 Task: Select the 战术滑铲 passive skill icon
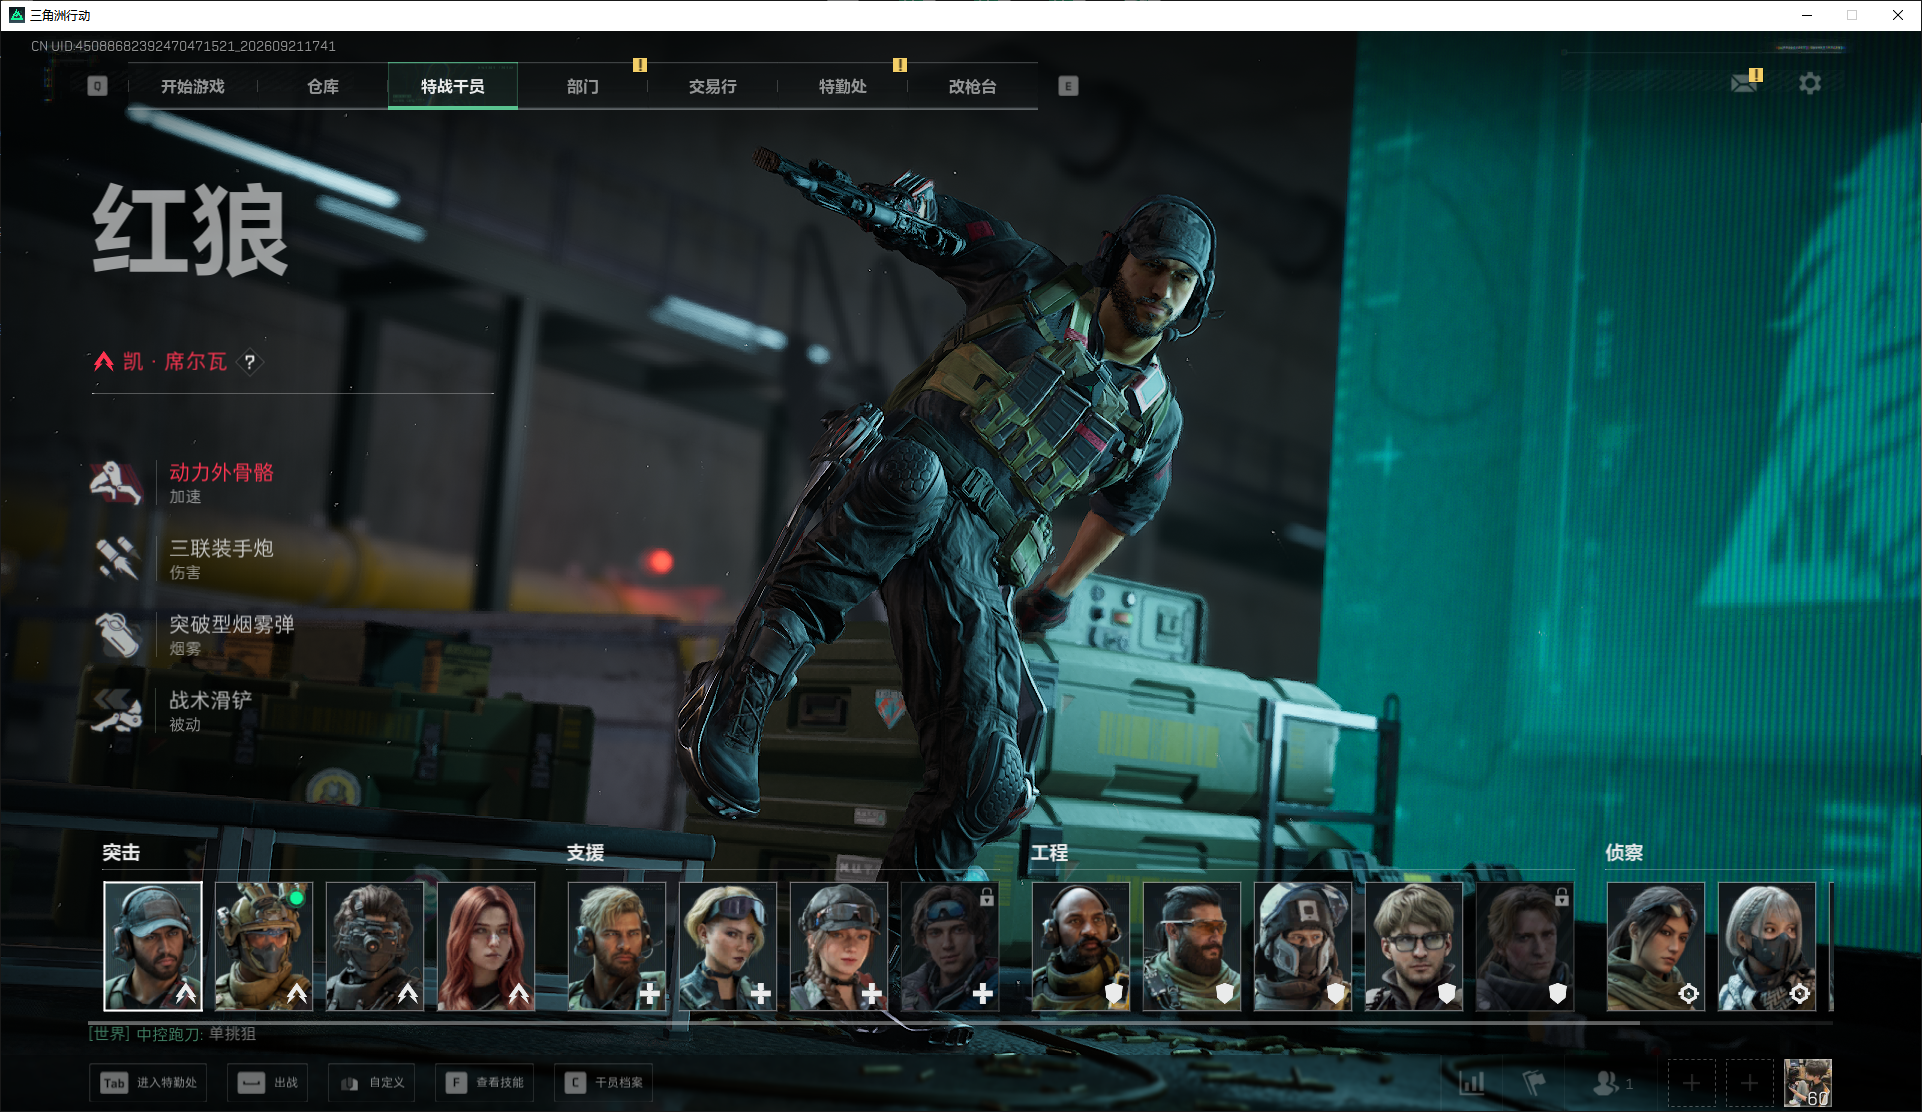click(x=117, y=711)
